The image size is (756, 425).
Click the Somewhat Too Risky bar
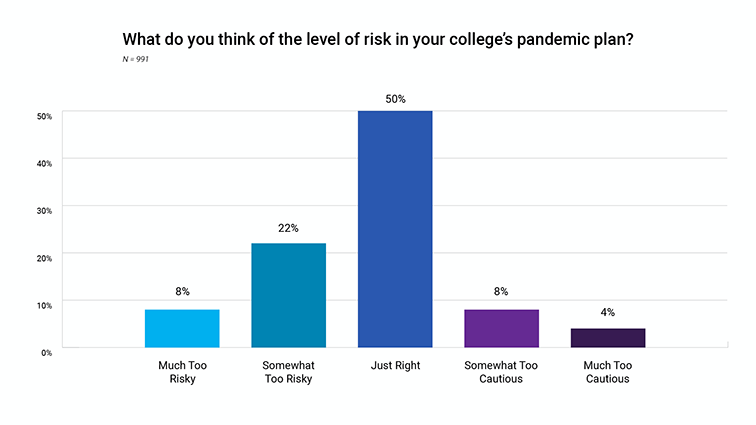point(289,295)
